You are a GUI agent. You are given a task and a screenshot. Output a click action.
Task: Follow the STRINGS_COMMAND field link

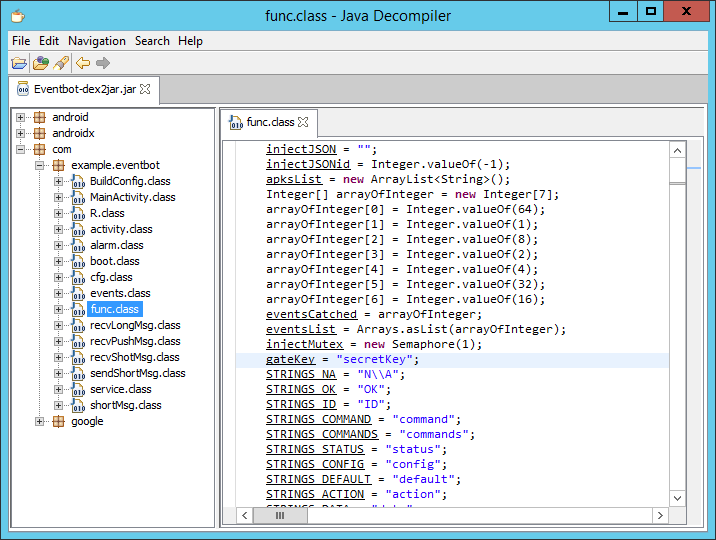coord(319,419)
